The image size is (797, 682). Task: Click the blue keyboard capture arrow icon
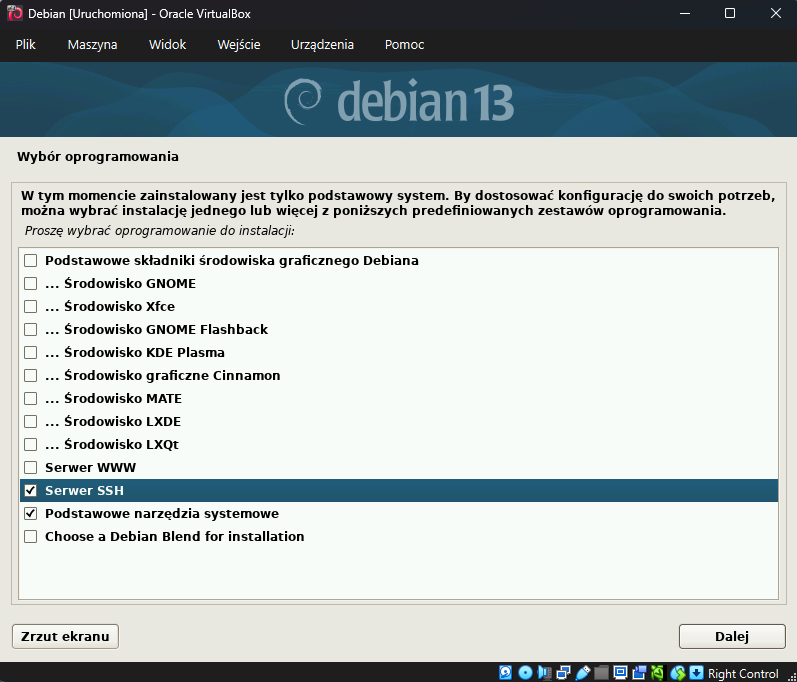[697, 673]
